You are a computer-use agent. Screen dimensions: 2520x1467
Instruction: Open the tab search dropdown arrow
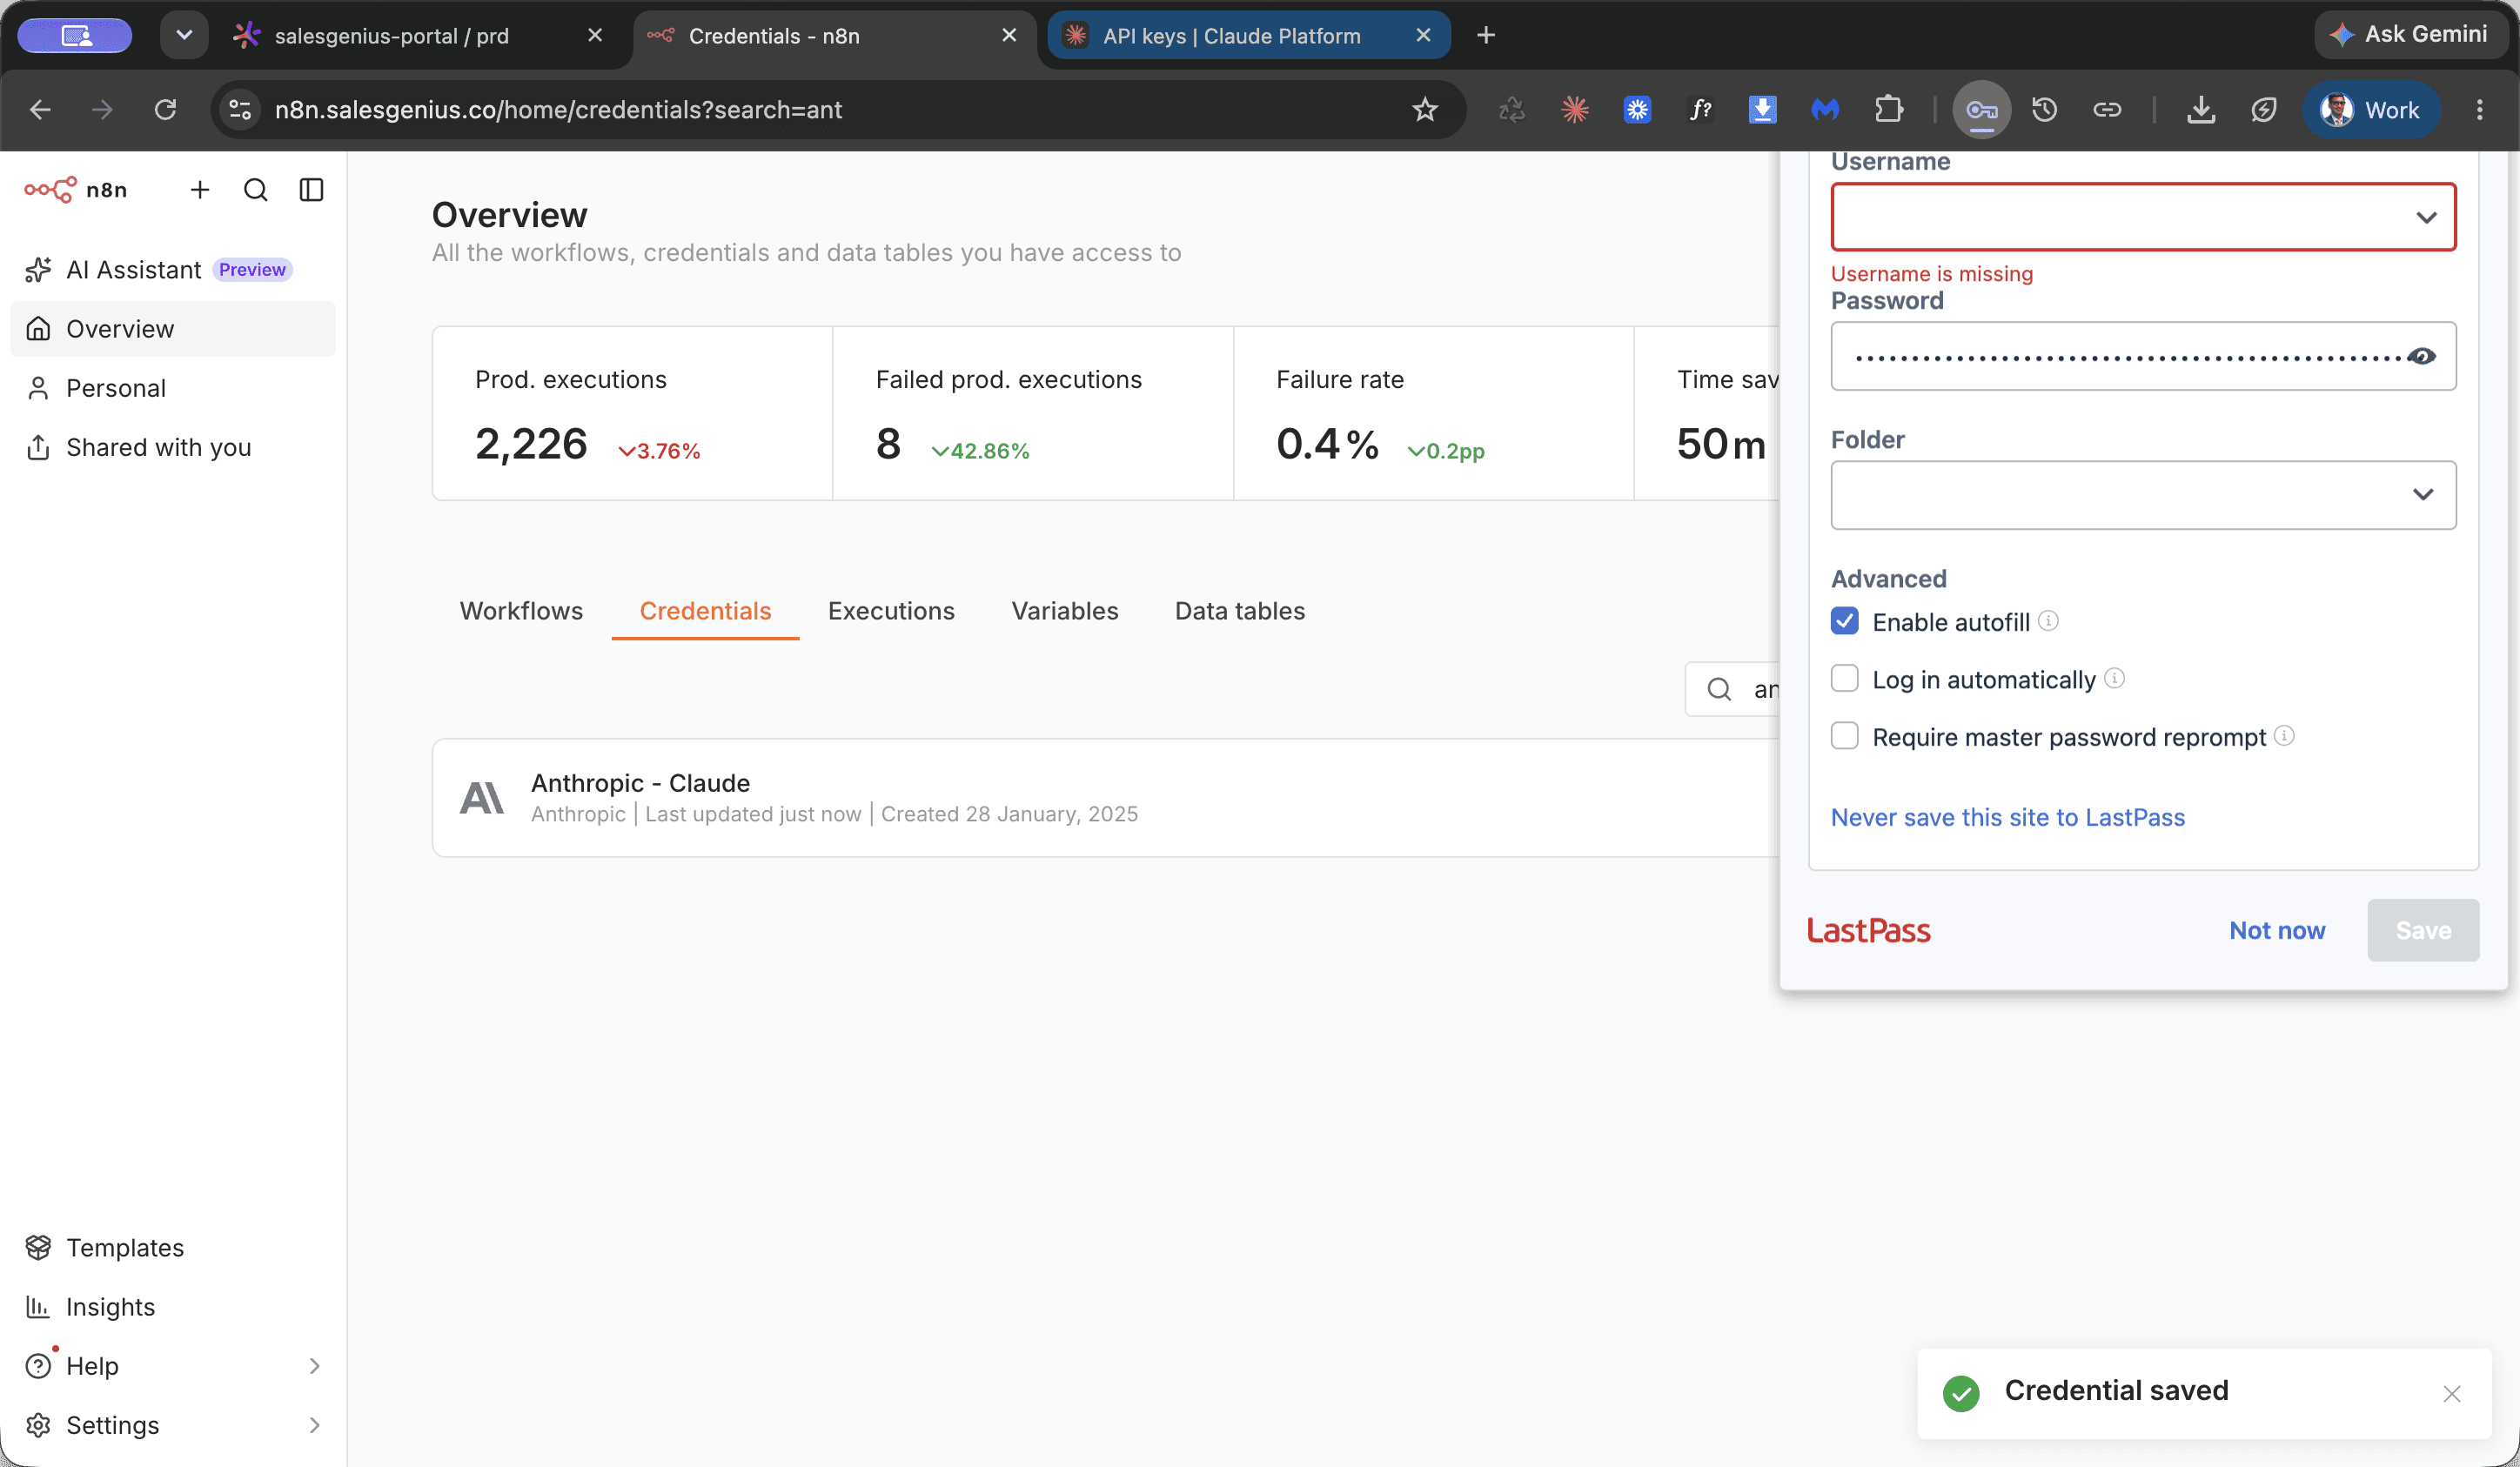[x=184, y=35]
